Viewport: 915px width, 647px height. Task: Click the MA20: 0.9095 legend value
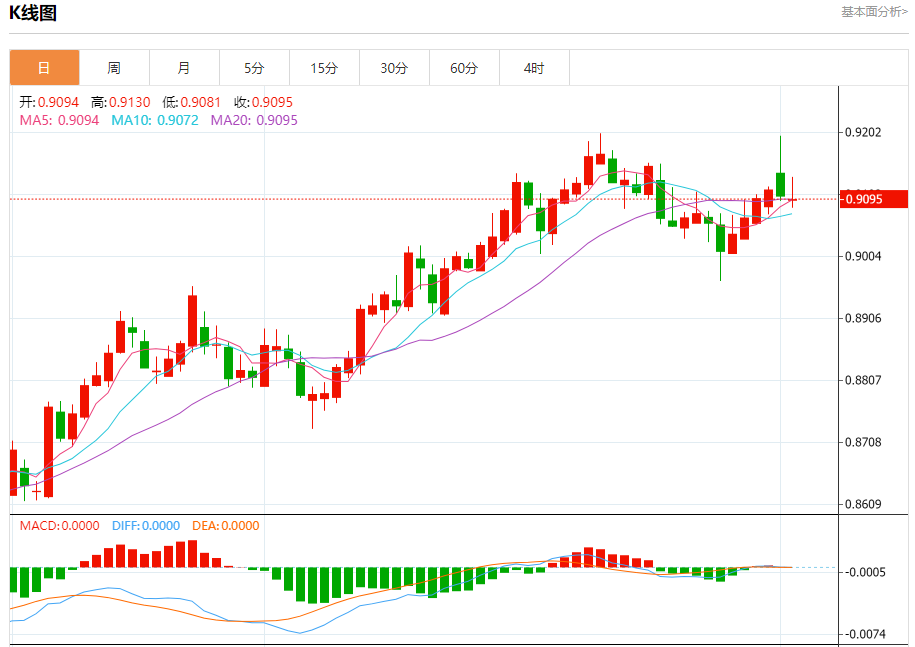(254, 120)
